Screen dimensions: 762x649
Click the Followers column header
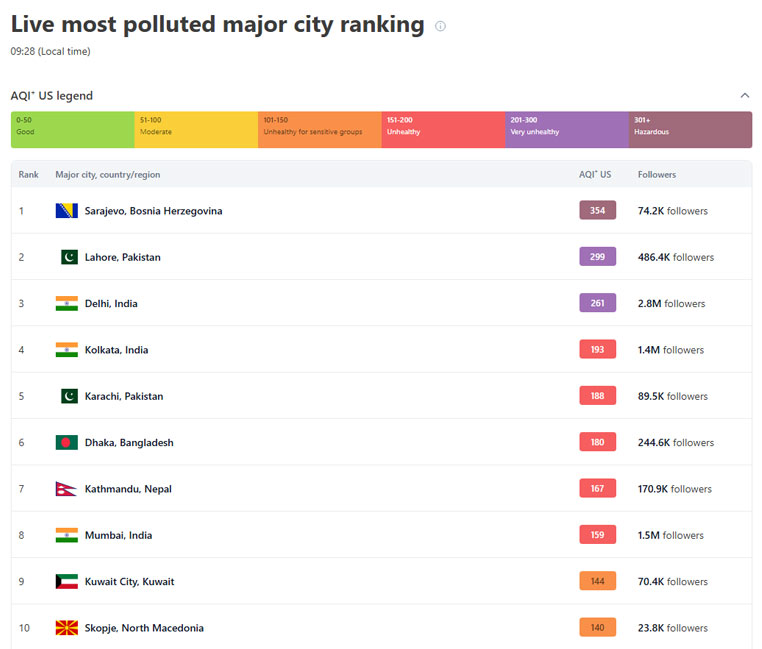(x=657, y=175)
